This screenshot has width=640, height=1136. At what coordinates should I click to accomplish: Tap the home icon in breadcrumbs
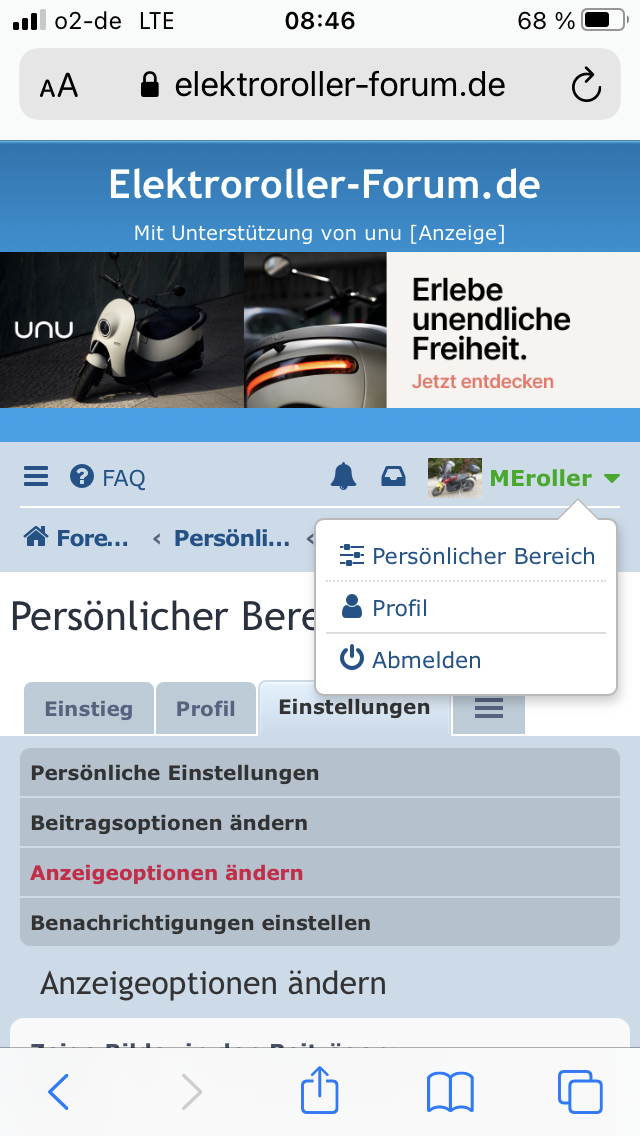(x=37, y=538)
